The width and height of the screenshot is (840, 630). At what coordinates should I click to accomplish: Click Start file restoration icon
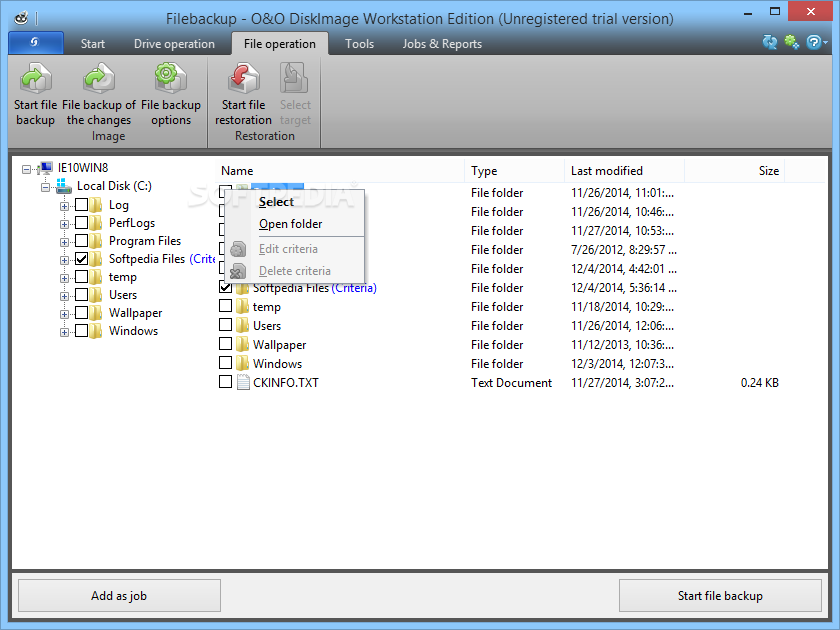click(244, 79)
